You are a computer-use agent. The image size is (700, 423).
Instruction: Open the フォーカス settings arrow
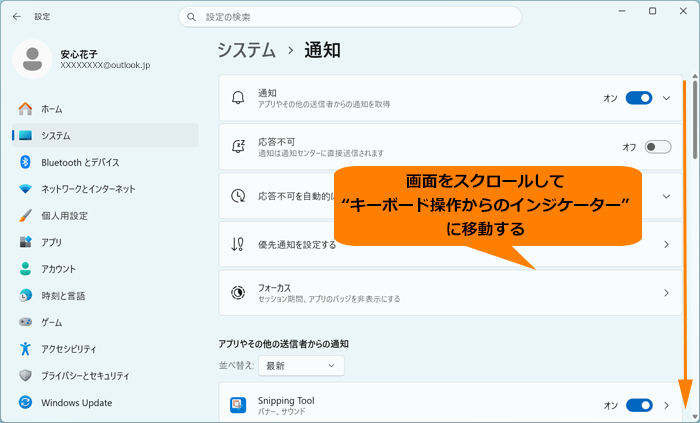coord(666,293)
